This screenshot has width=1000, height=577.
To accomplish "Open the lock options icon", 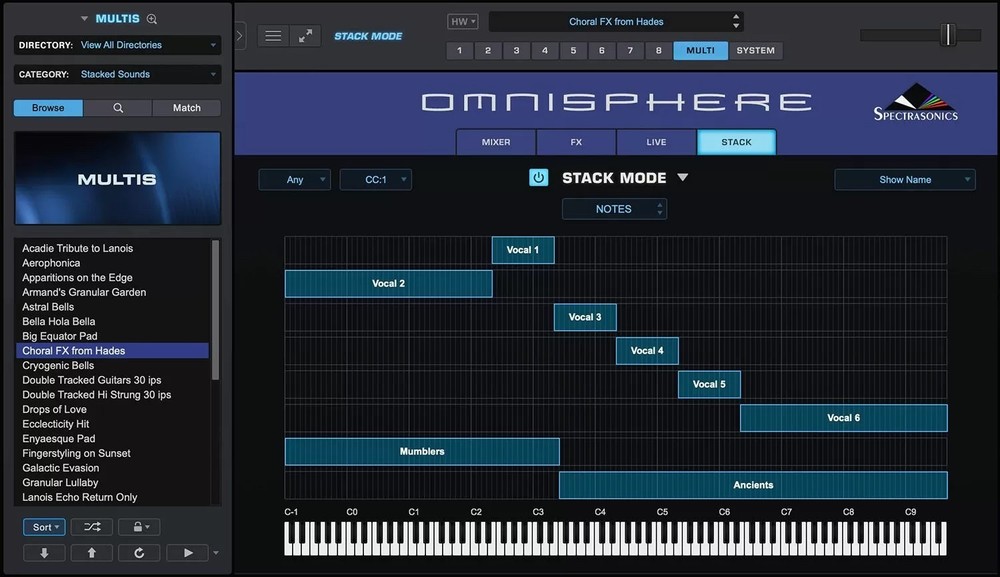I will click(x=139, y=527).
